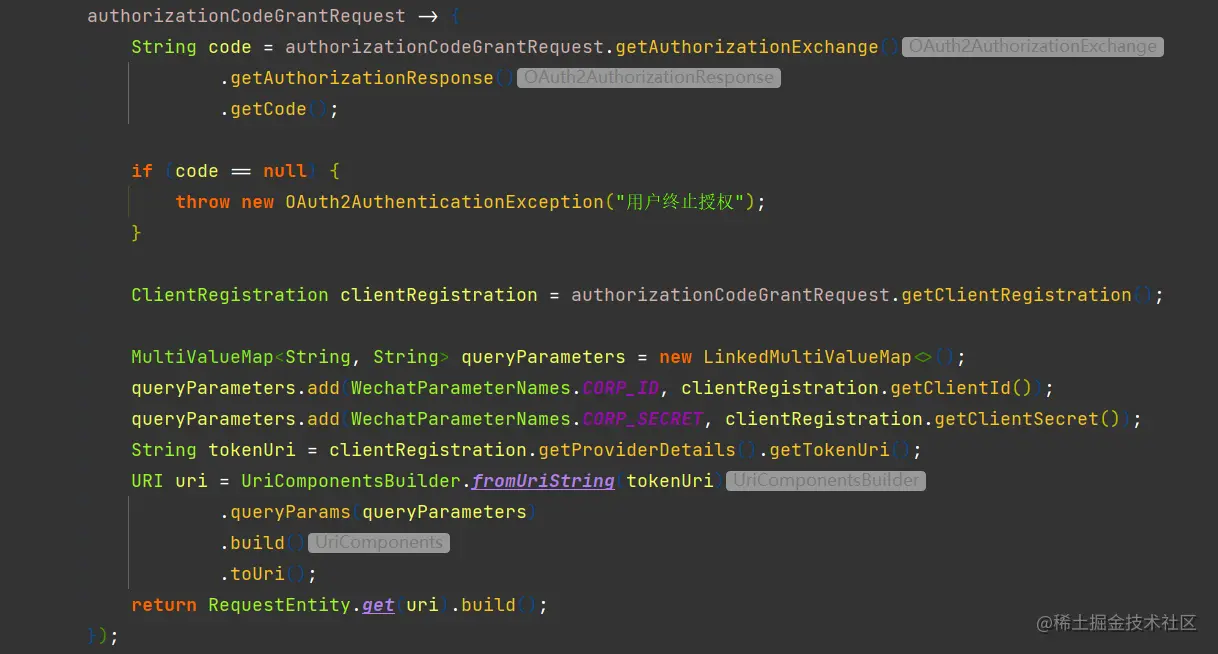The height and width of the screenshot is (654, 1218).
Task: Click the UriComponents inlay hint after build
Action: [379, 543]
